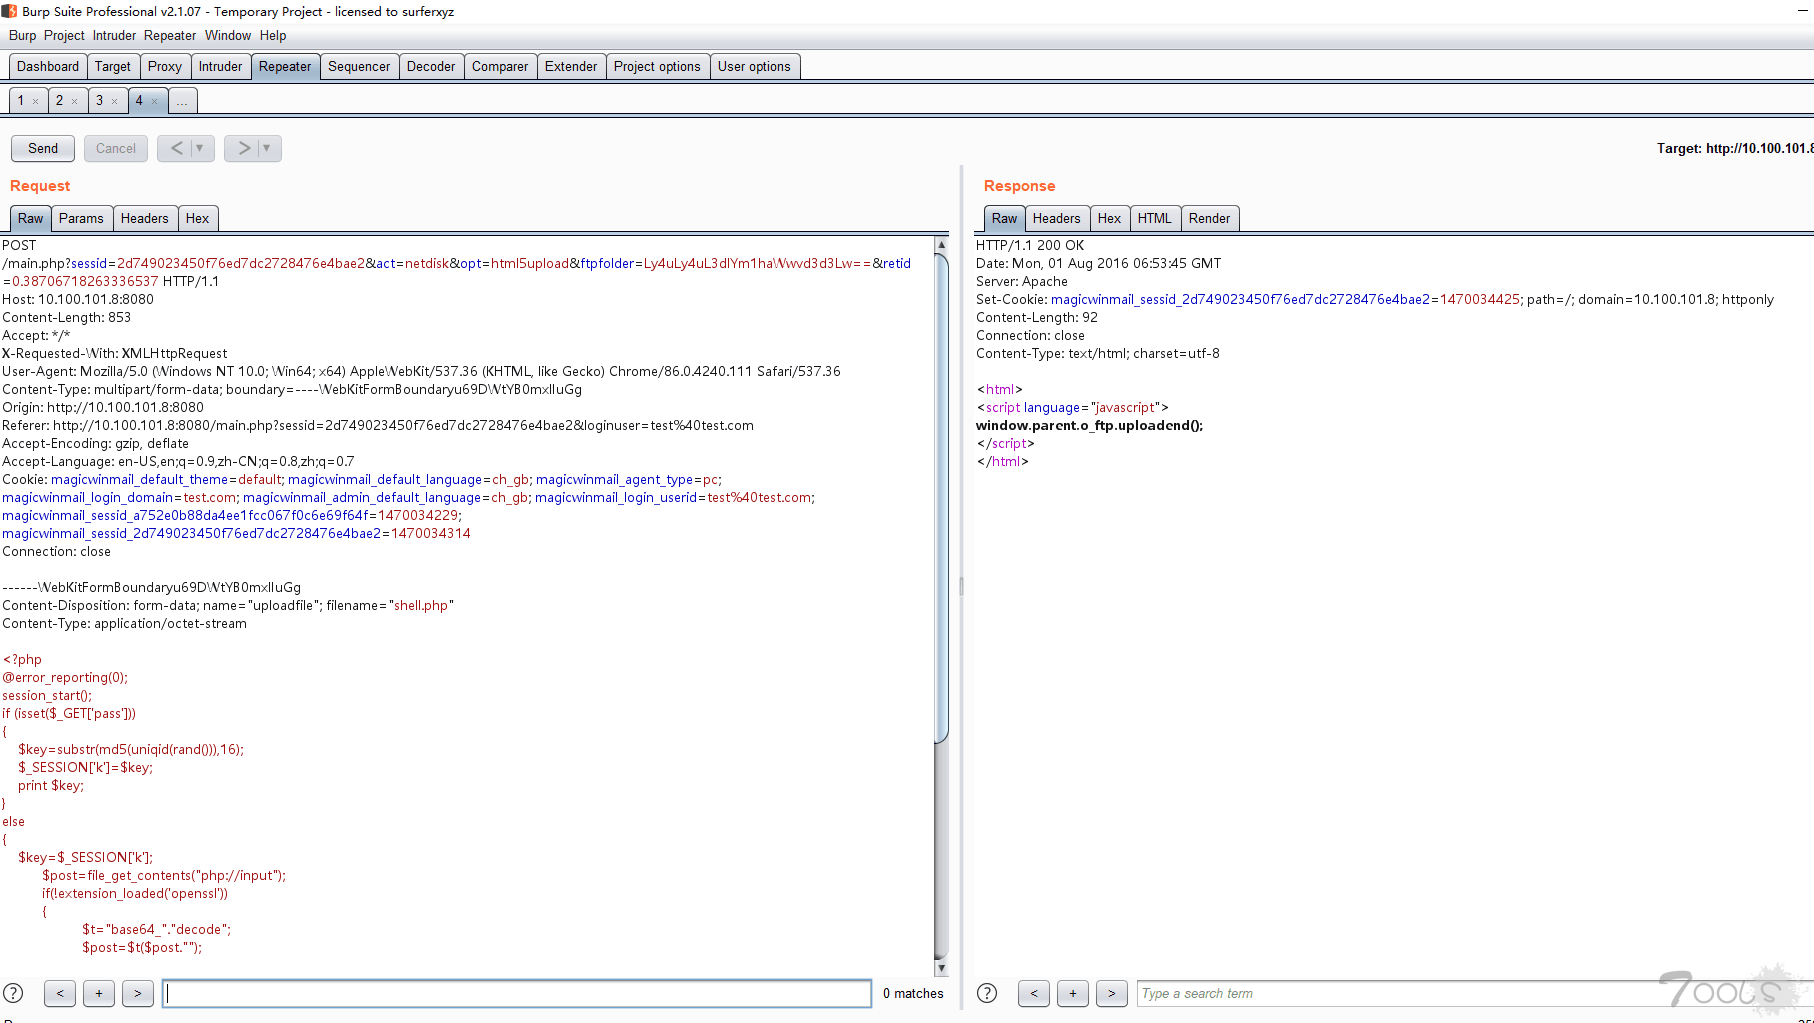The image size is (1814, 1023).
Task: Switch to the Extender tab
Action: 571,66
